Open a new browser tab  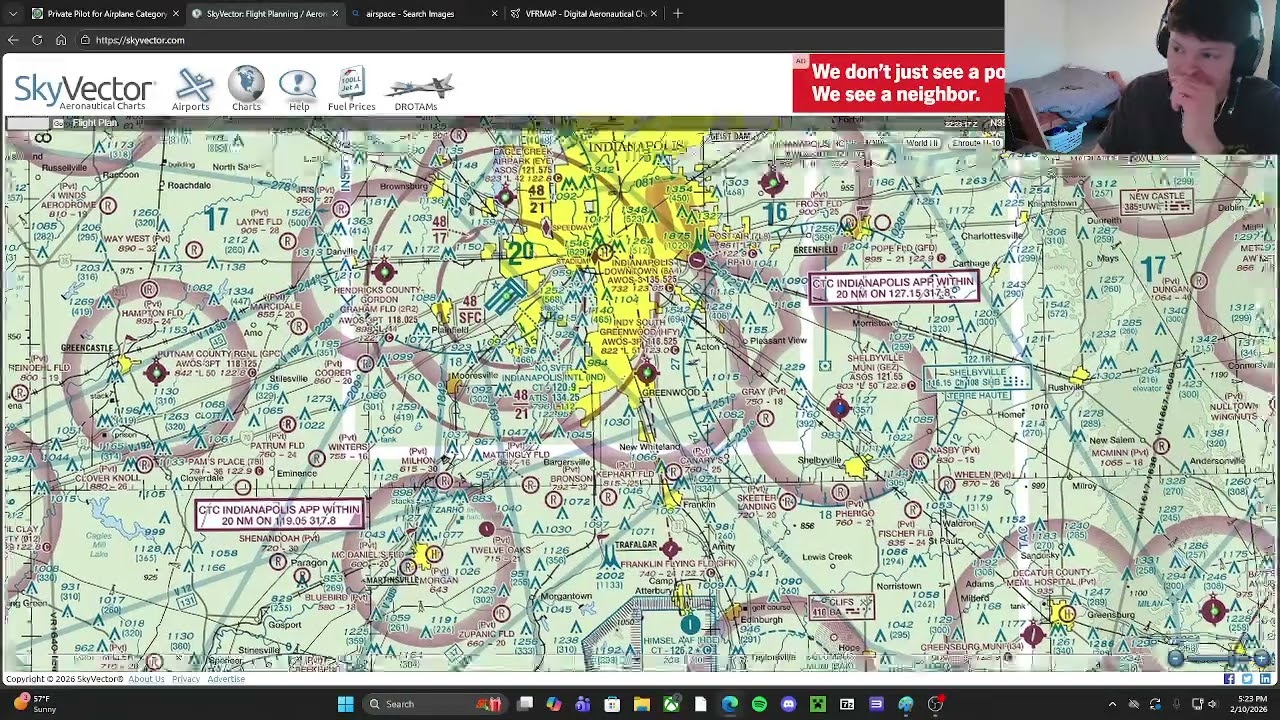(678, 13)
